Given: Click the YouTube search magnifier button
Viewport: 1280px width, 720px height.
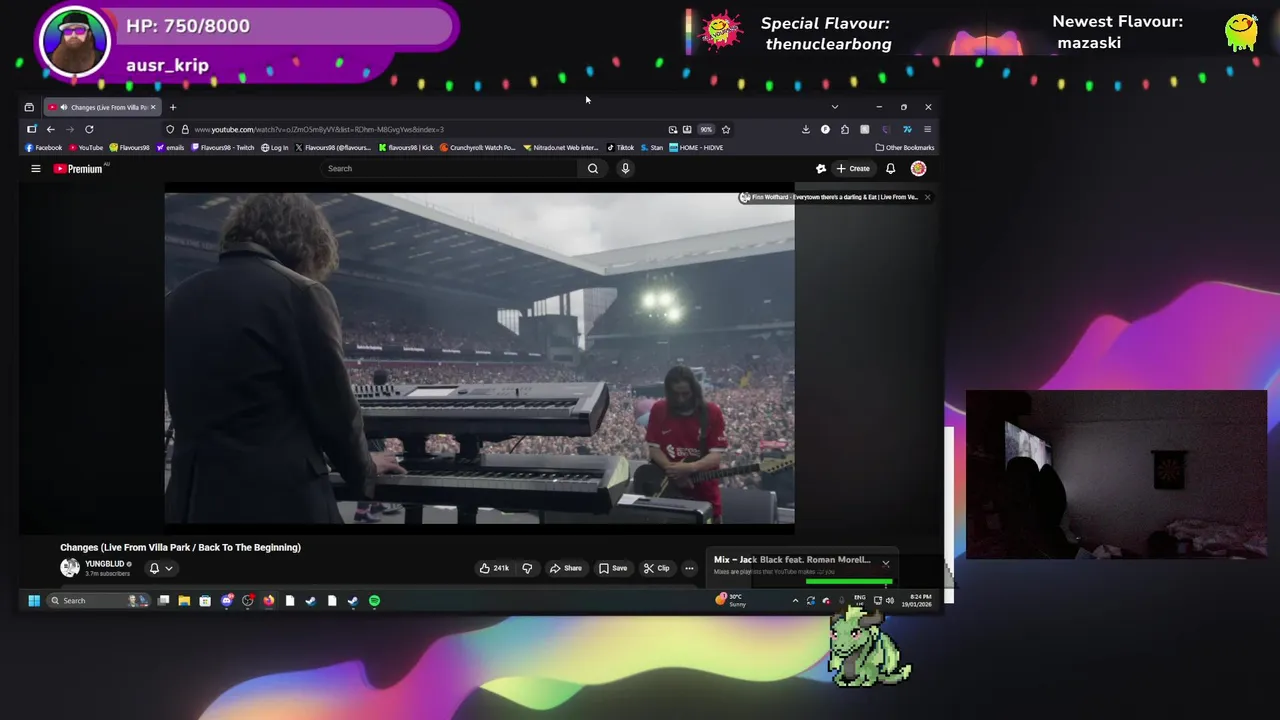Looking at the screenshot, I should point(593,169).
